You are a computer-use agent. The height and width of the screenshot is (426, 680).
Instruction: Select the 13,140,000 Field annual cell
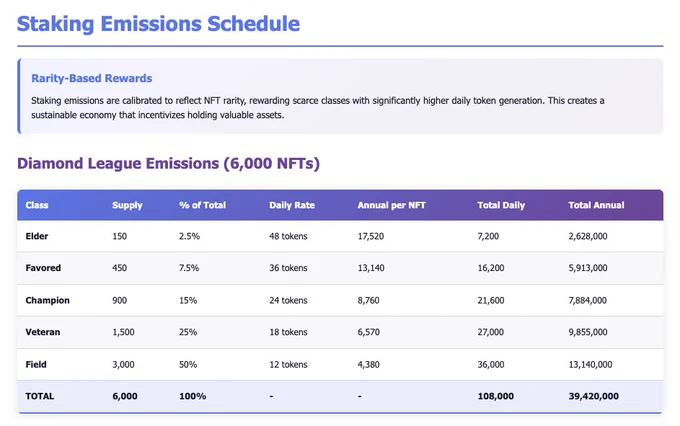click(590, 364)
